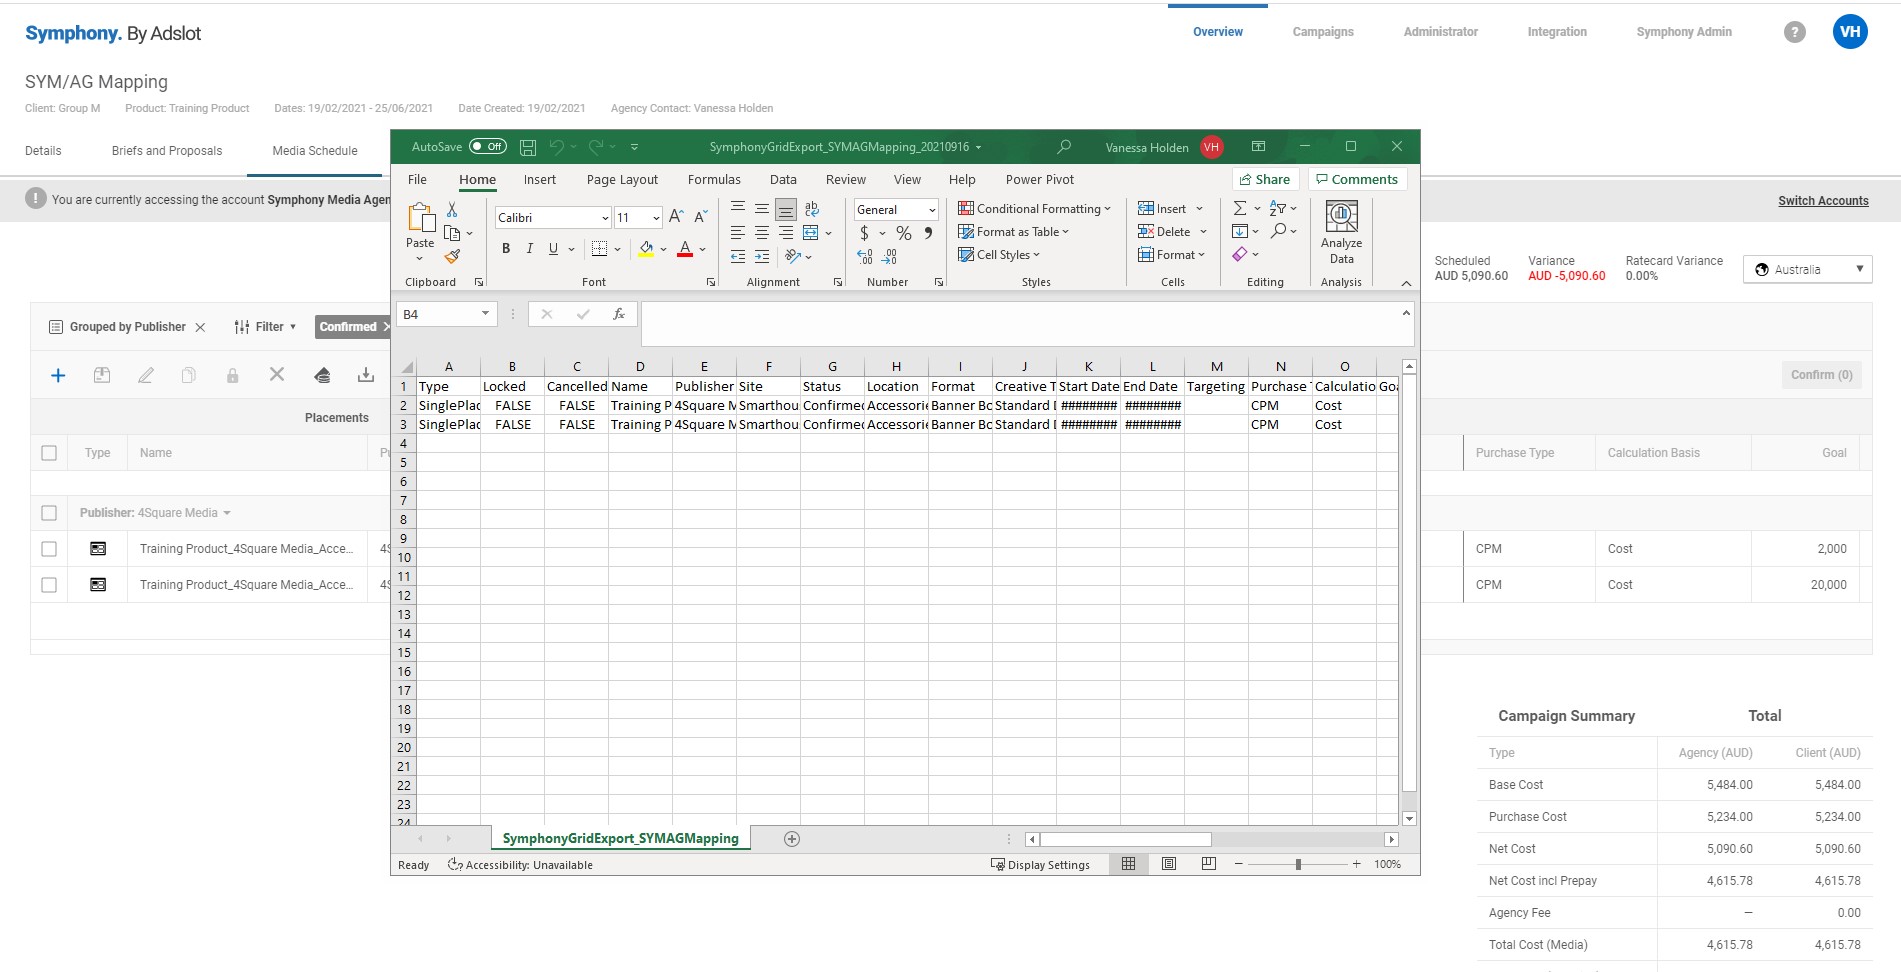The width and height of the screenshot is (1901, 972).
Task: Click Analyze Data icon in ribbon
Action: 1341,232
